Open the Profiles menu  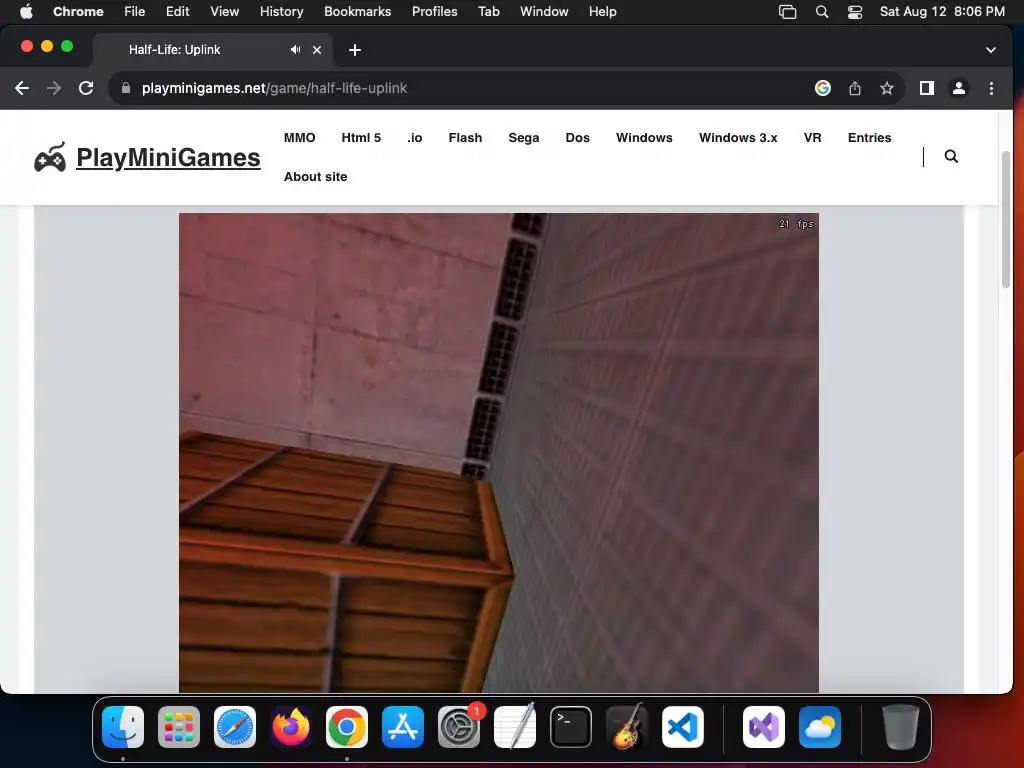[434, 12]
